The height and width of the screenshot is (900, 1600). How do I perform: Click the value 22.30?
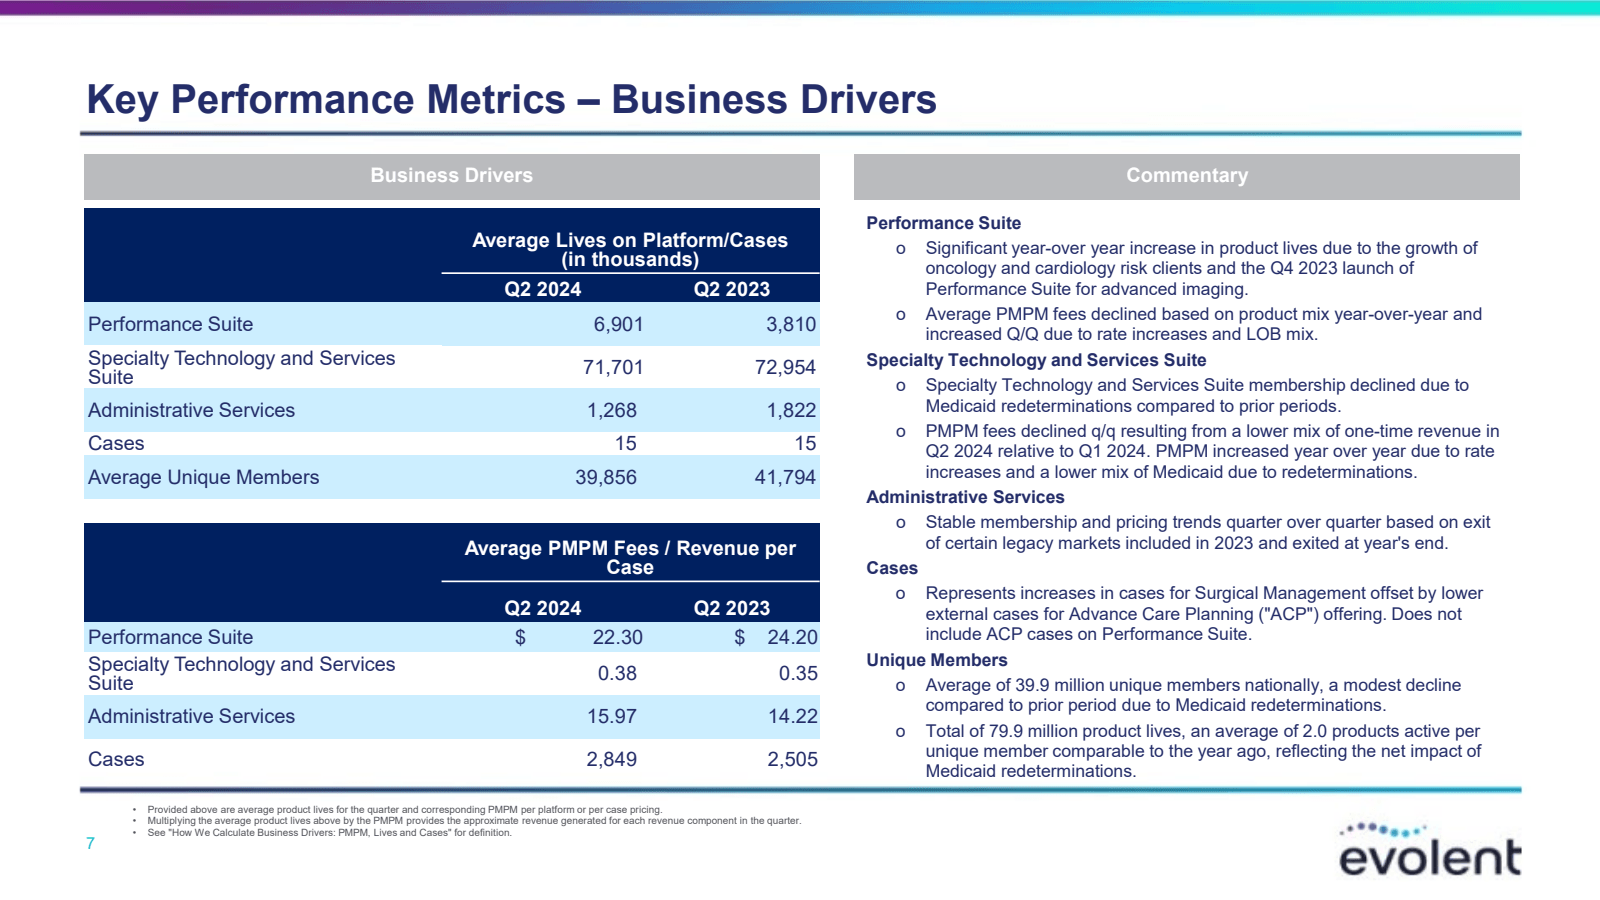pyautogui.click(x=618, y=637)
